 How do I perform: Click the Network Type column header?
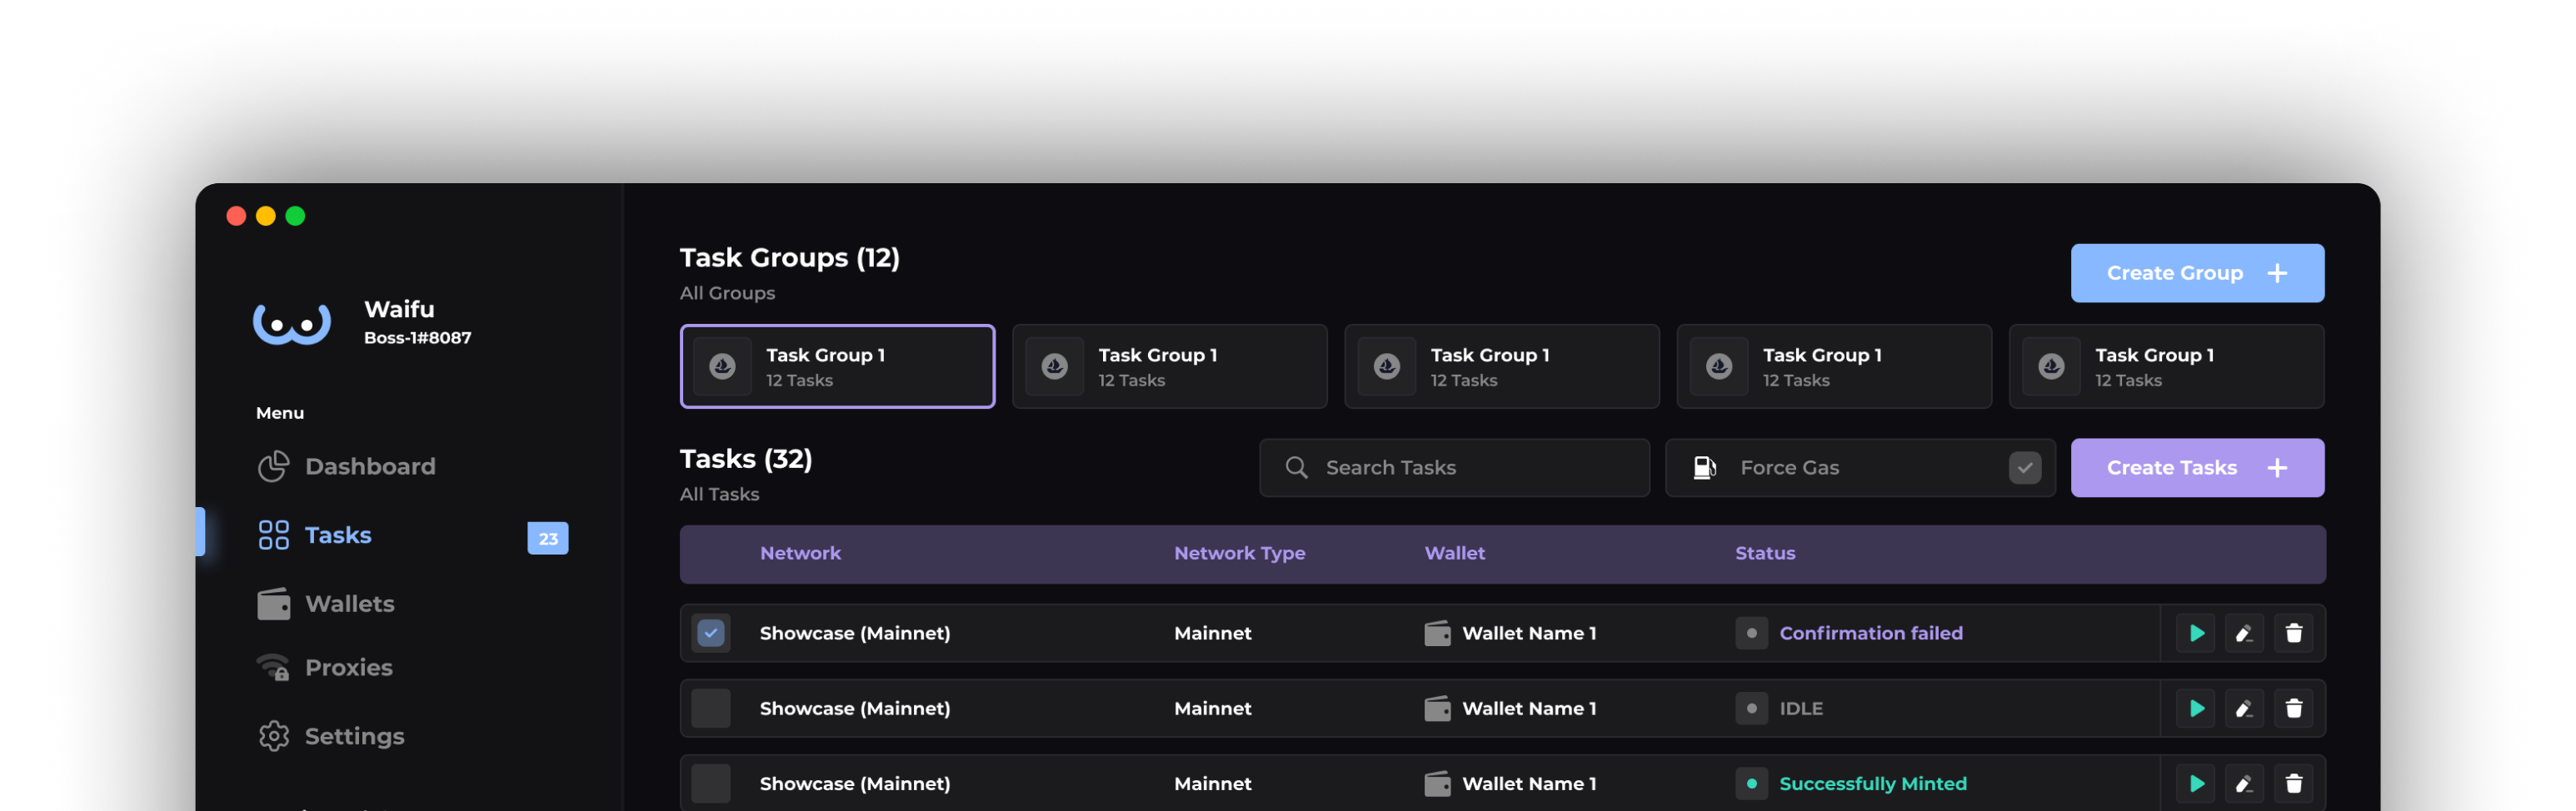pos(1239,554)
